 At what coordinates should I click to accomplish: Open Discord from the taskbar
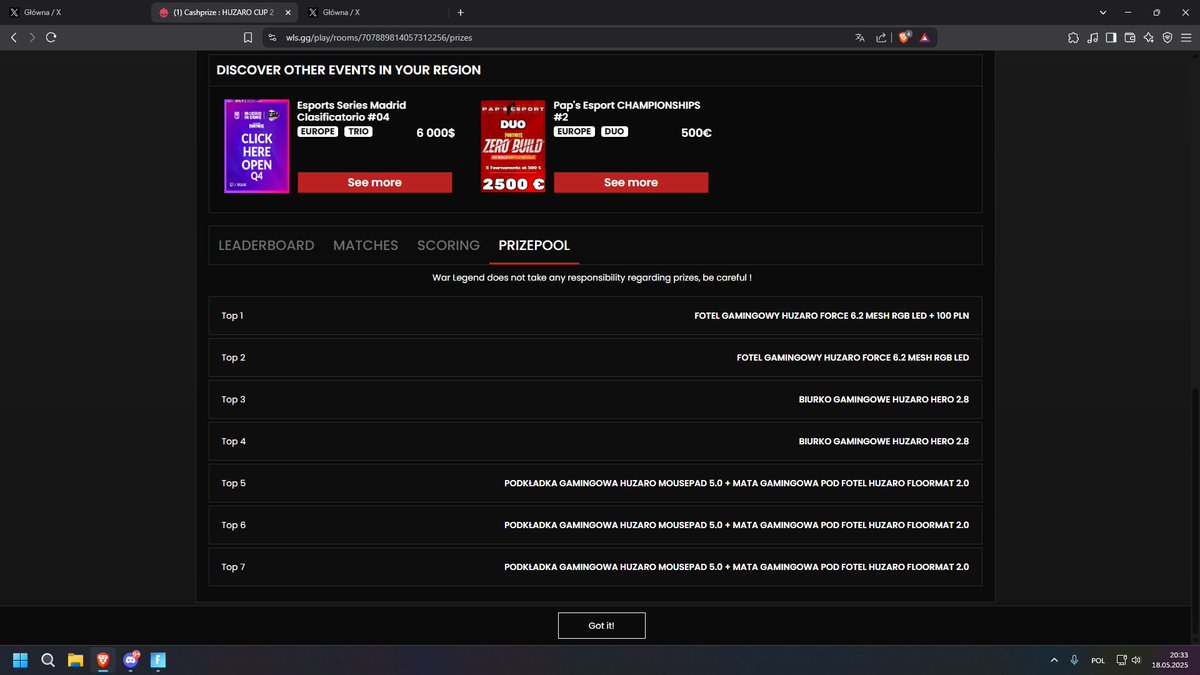(131, 660)
